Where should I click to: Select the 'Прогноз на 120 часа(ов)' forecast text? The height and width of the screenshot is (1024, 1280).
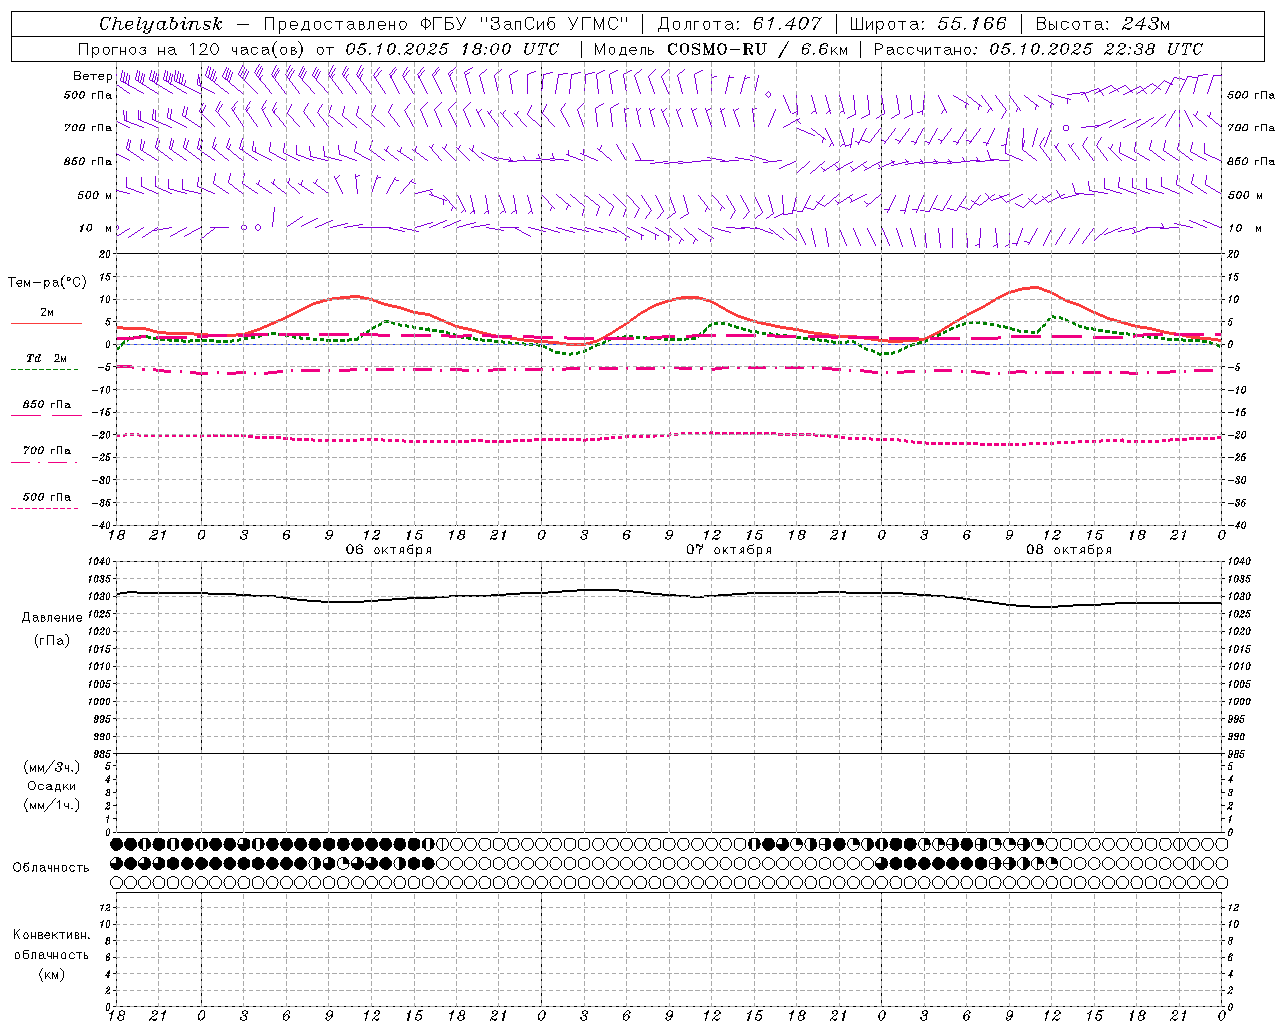coord(192,49)
